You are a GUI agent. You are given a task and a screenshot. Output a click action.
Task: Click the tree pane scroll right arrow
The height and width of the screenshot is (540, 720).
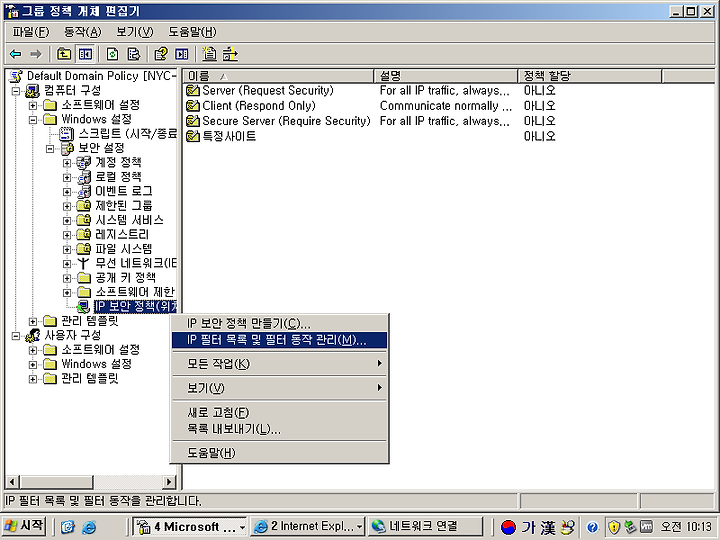(169, 482)
